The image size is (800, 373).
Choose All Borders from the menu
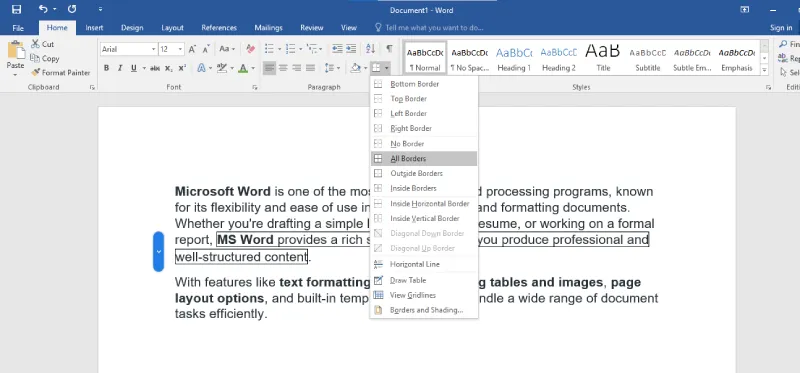424,159
